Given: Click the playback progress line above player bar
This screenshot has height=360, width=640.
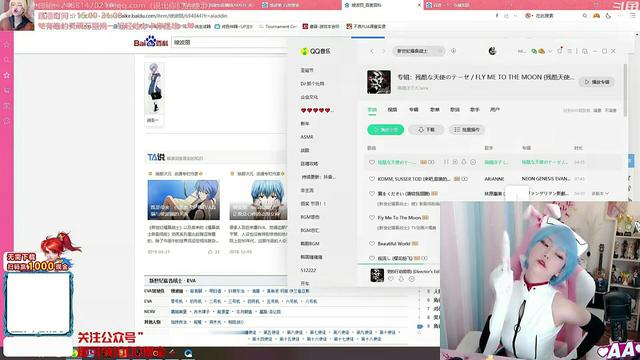Looking at the screenshot, I should click(x=398, y=264).
